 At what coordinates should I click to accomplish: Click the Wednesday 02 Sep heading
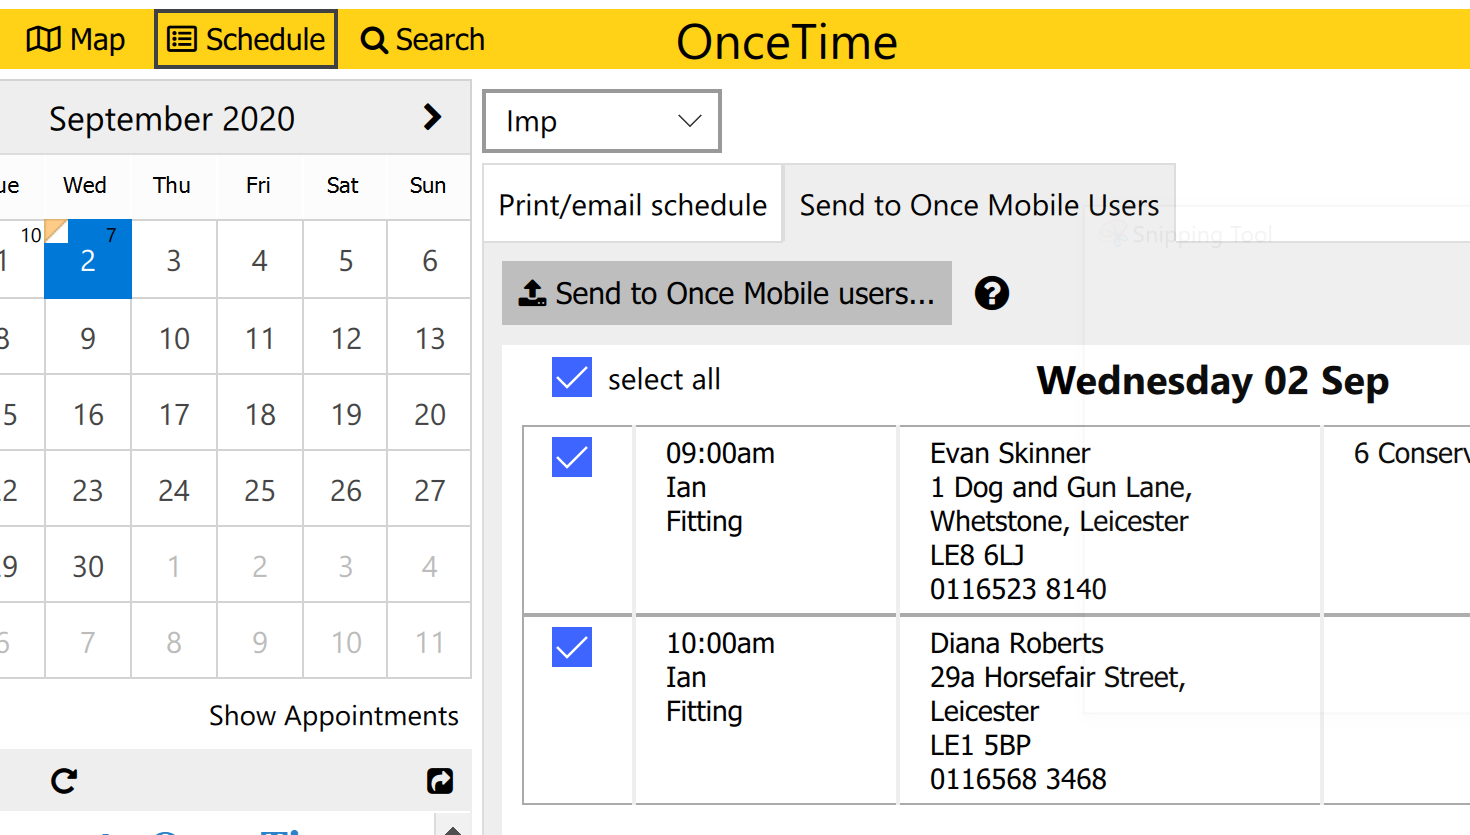[x=1212, y=381]
